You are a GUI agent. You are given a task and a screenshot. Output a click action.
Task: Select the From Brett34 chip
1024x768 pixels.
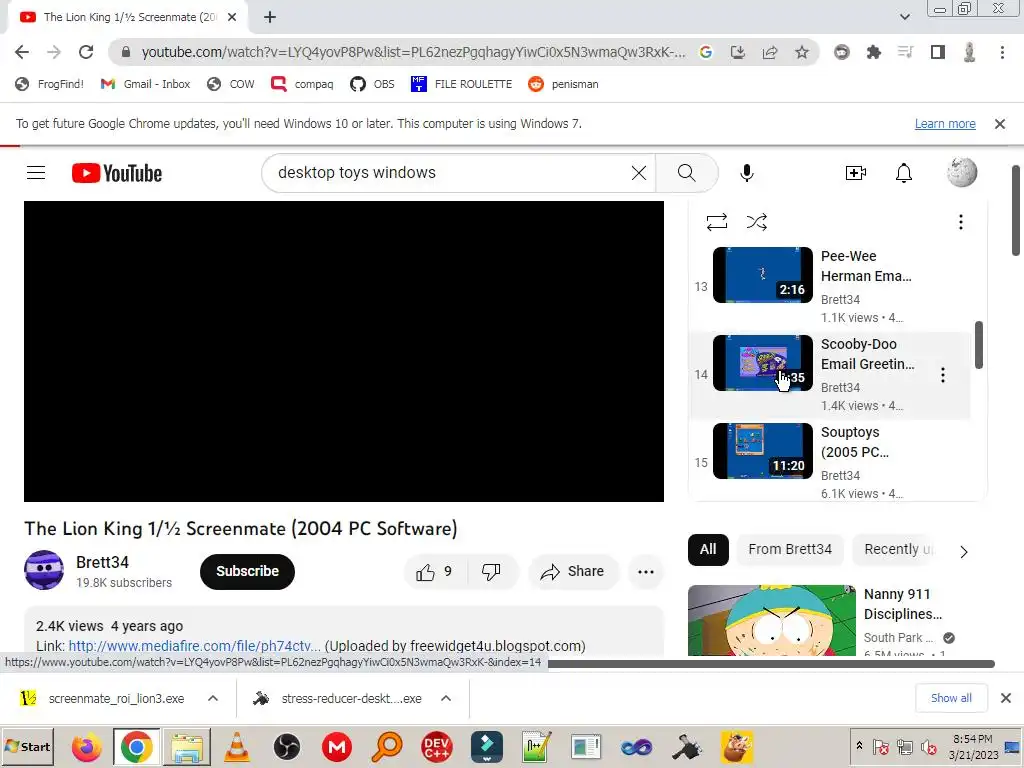tap(790, 549)
